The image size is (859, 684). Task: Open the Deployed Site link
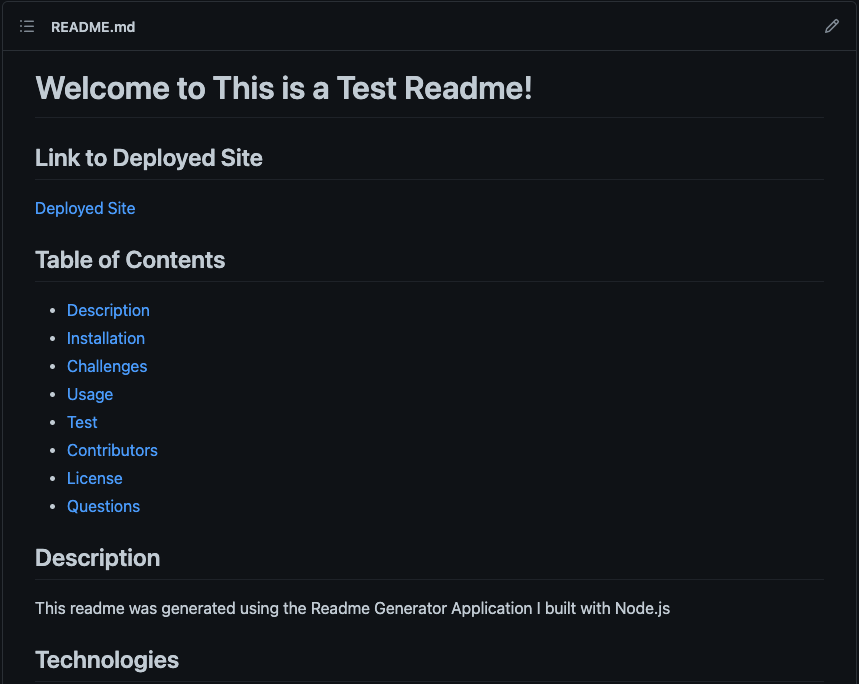(x=85, y=208)
